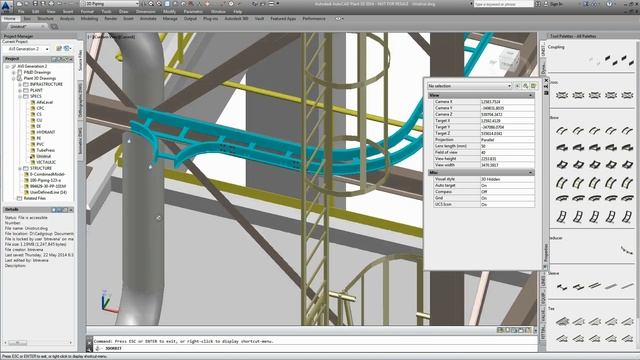
Task: Collapse the Plant 3D Drawings tree node
Action: (13, 78)
